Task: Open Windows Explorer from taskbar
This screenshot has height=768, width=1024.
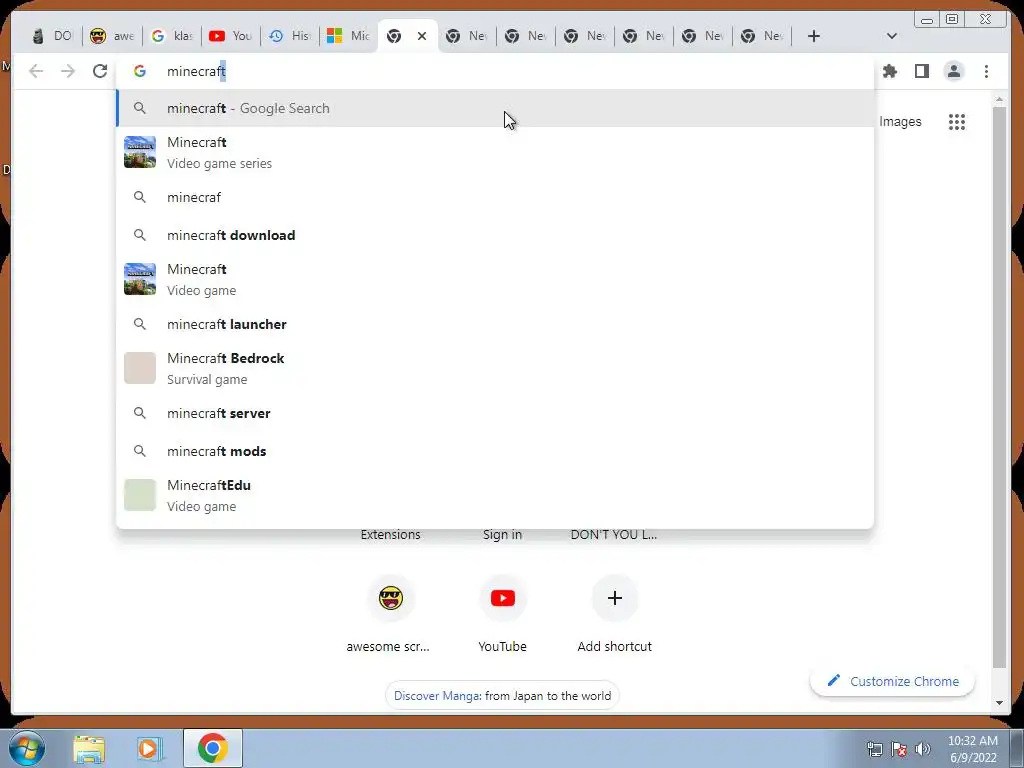Action: 89,748
